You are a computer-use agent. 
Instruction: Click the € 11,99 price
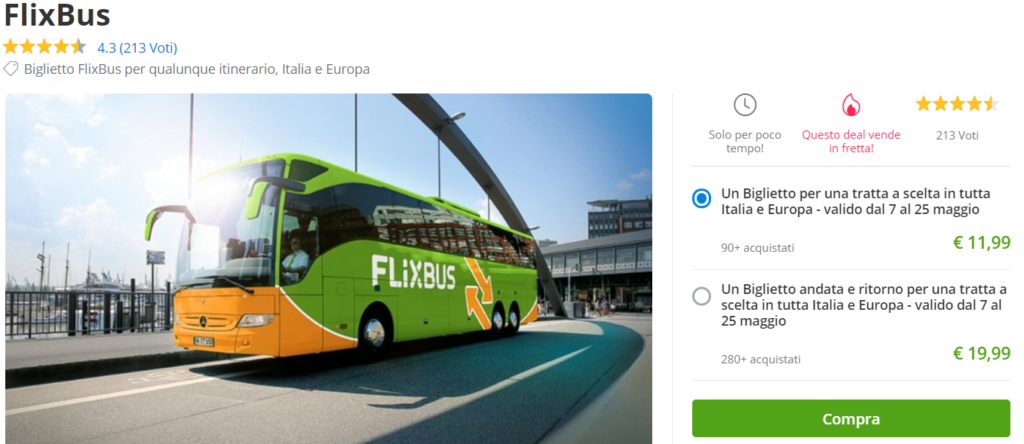pyautogui.click(x=980, y=243)
